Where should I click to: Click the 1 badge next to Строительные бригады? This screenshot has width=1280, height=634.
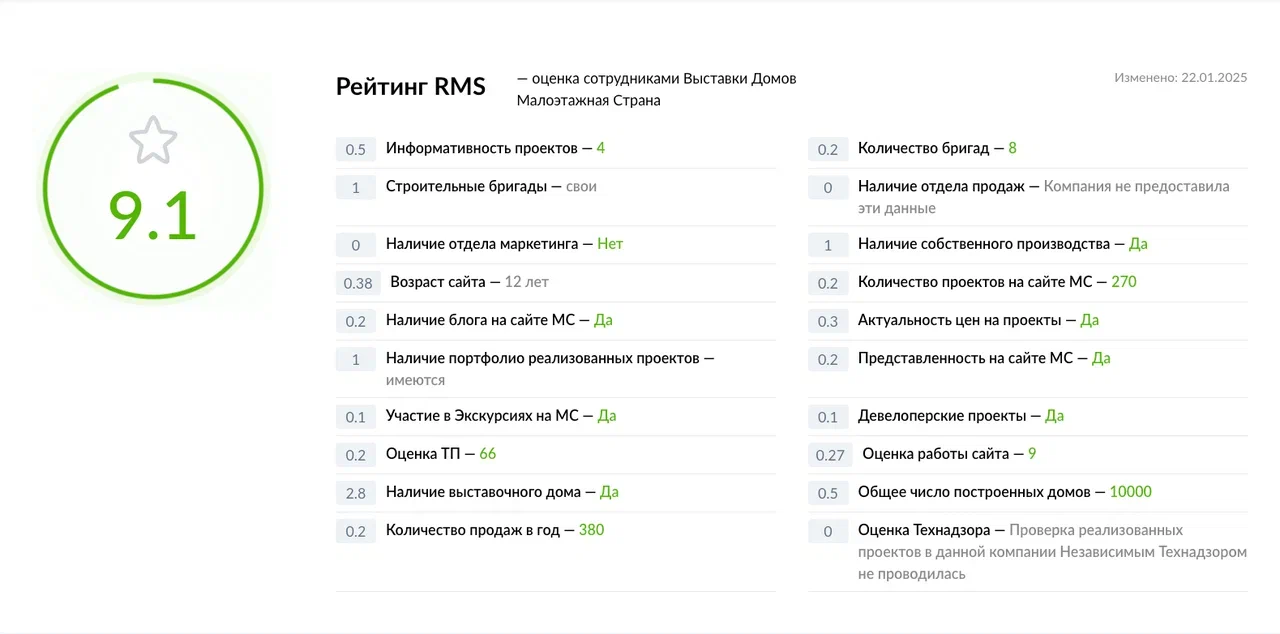[356, 187]
